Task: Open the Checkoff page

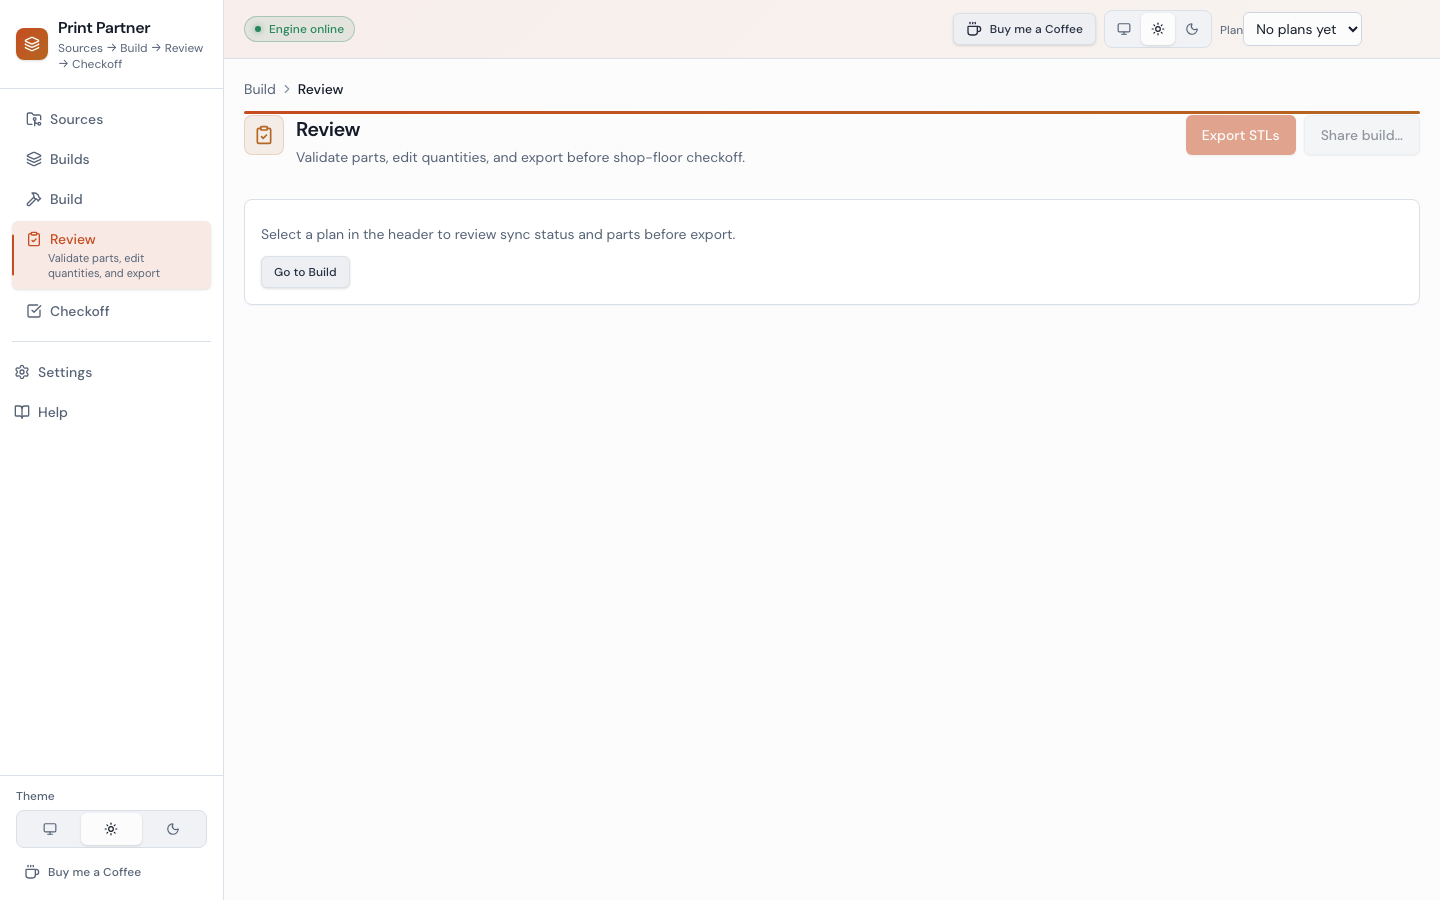Action: click(x=111, y=311)
